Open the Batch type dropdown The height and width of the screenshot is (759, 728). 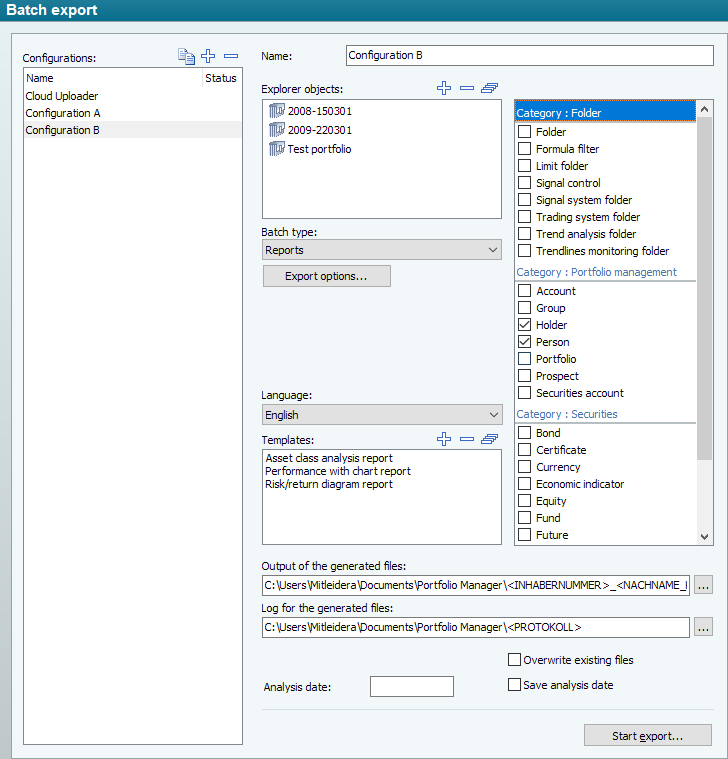(x=381, y=250)
